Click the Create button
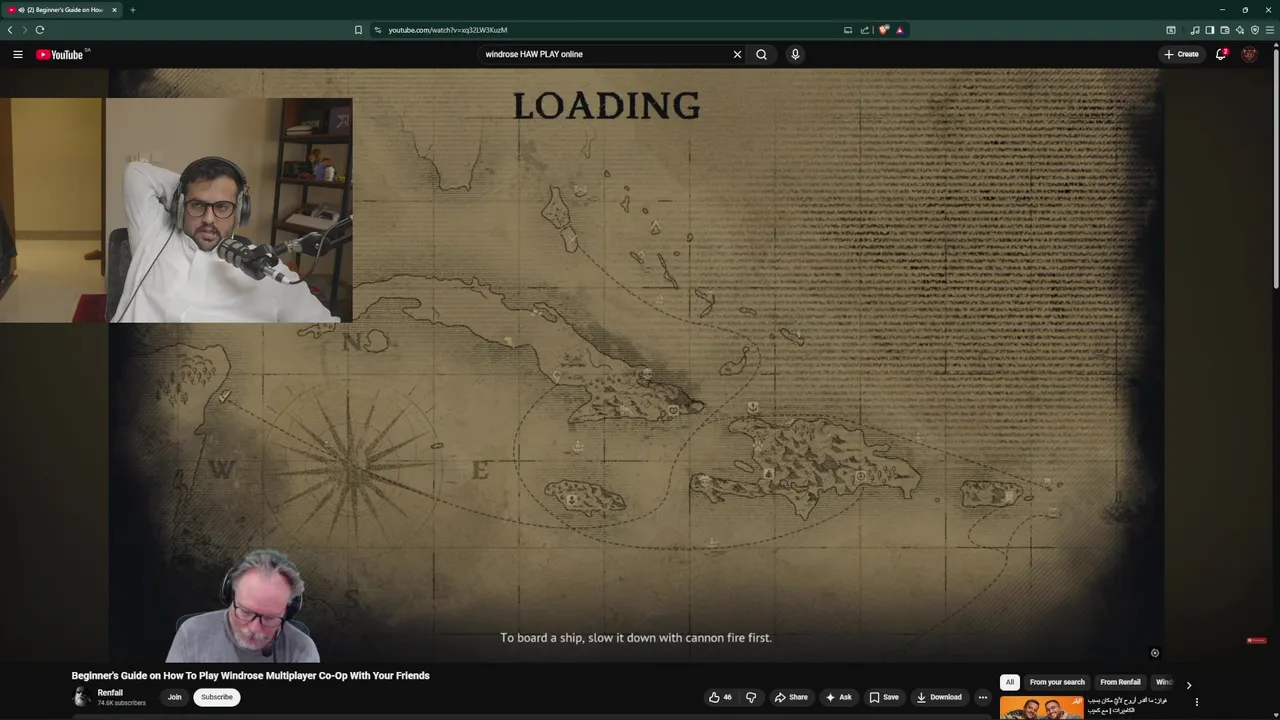 click(1181, 54)
